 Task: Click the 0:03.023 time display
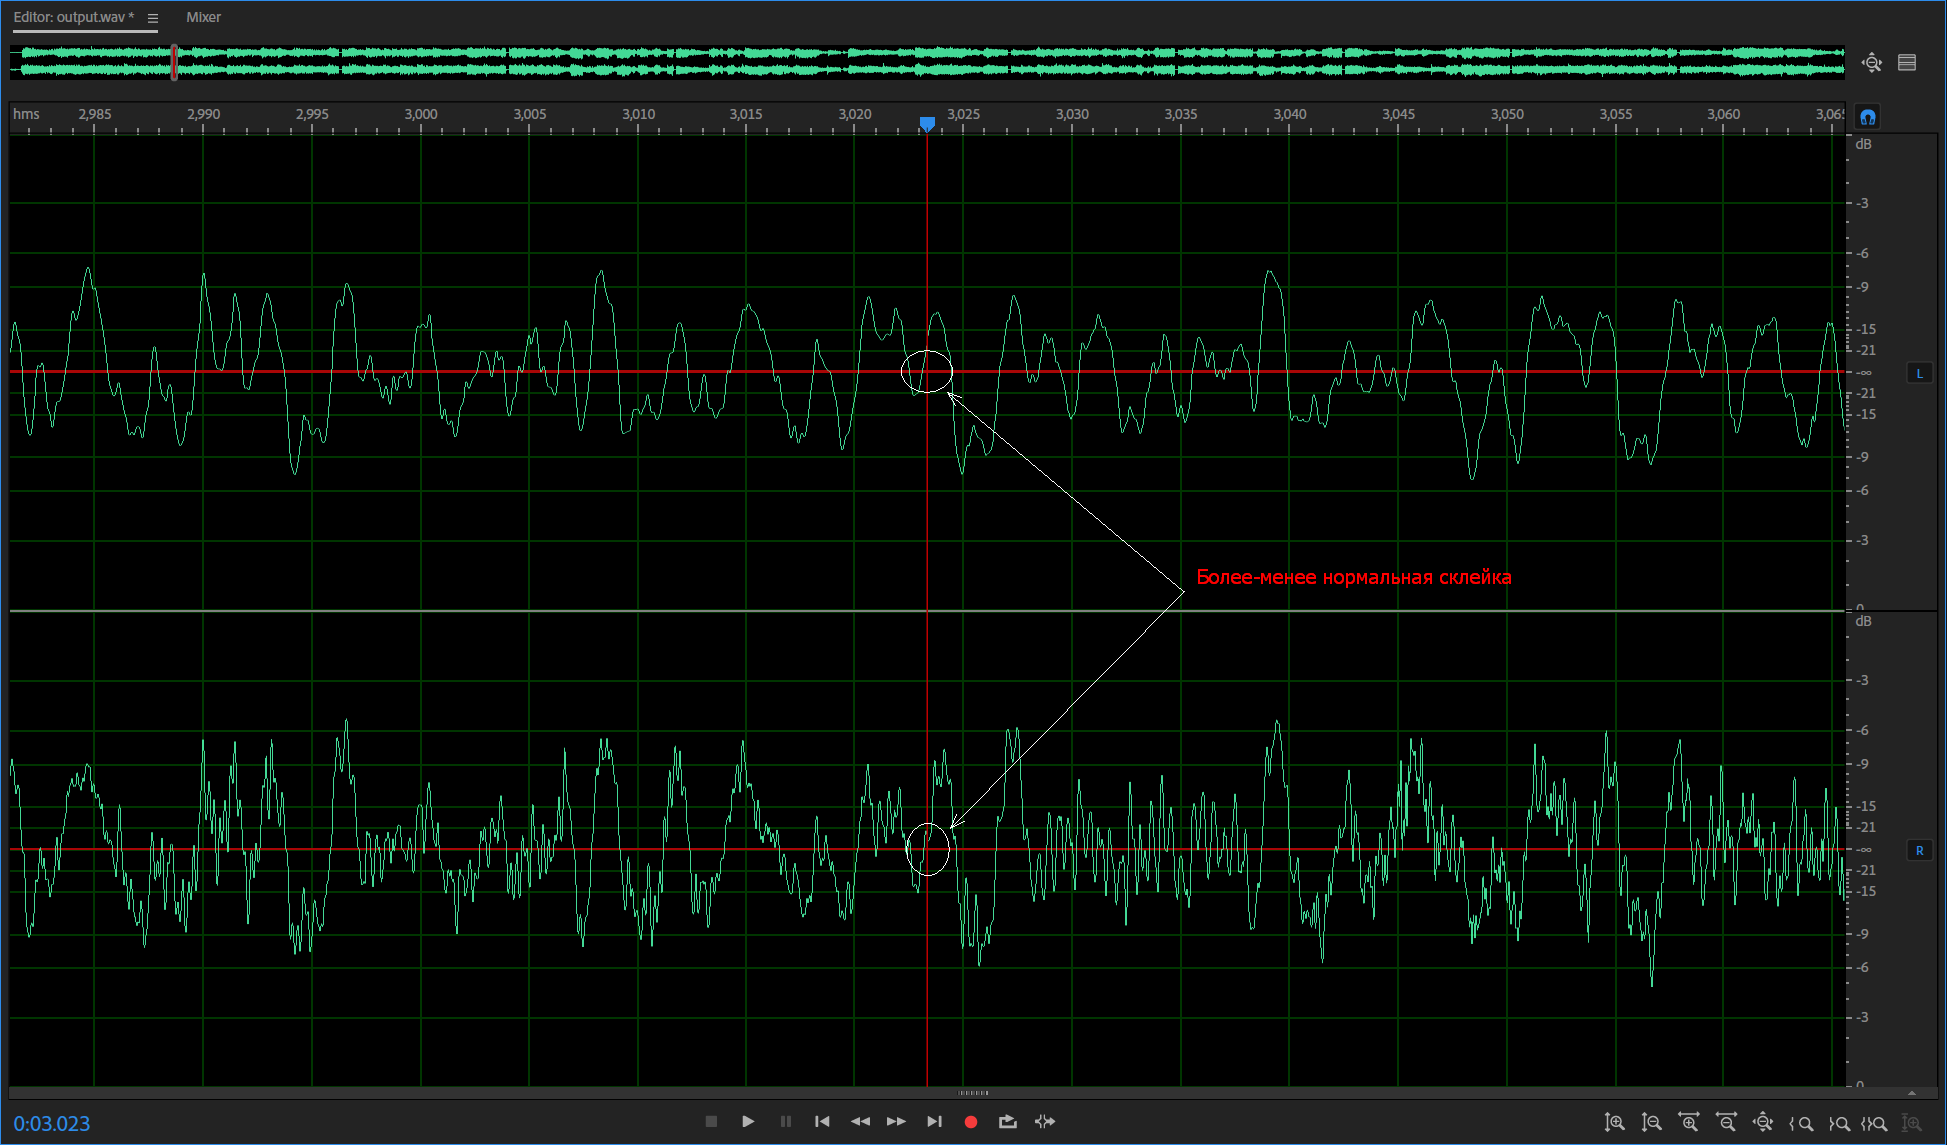pyautogui.click(x=52, y=1123)
